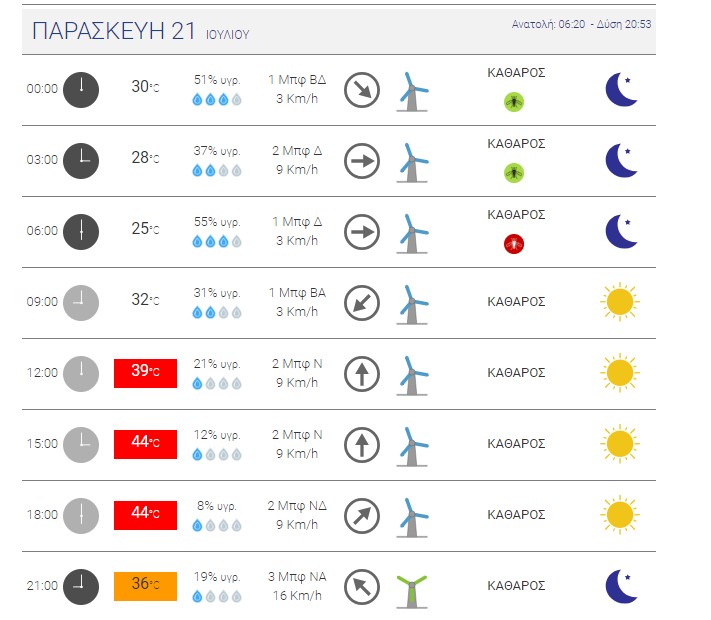Click the green mosquito icon at 00:00
The height and width of the screenshot is (620, 711).
[x=514, y=102]
